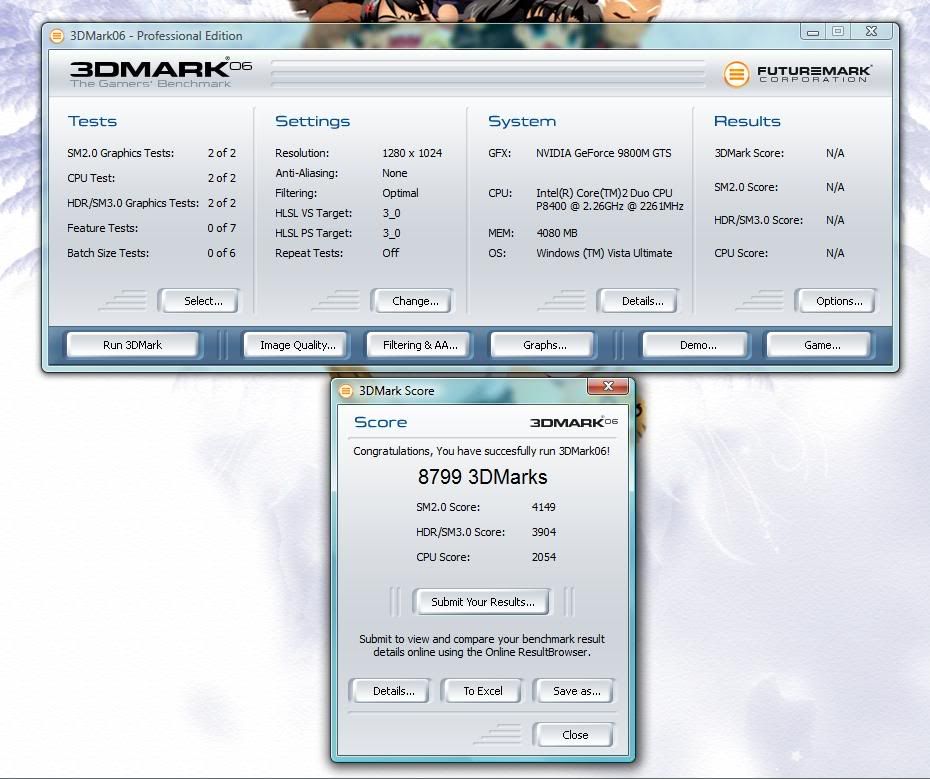The image size is (930, 779).
Task: Click the Congratulations message text
Action: click(x=481, y=451)
